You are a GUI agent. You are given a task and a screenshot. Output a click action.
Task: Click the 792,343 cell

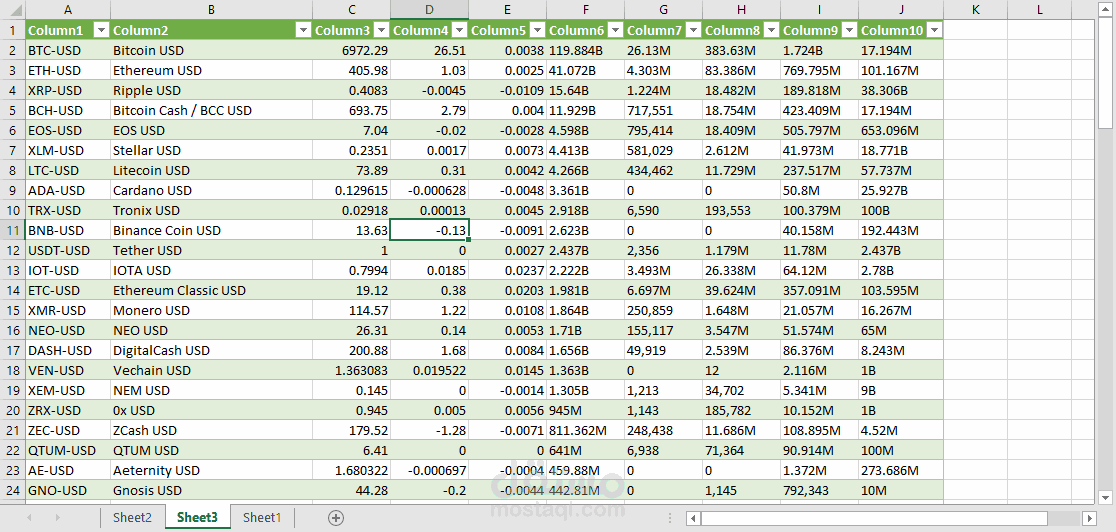820,490
